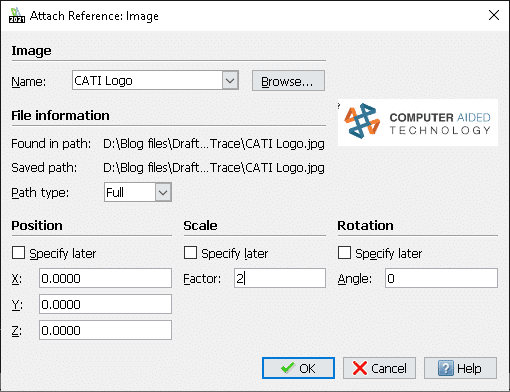Image resolution: width=510 pixels, height=392 pixels.
Task: Click the question mark icon on Help
Action: [x=446, y=368]
